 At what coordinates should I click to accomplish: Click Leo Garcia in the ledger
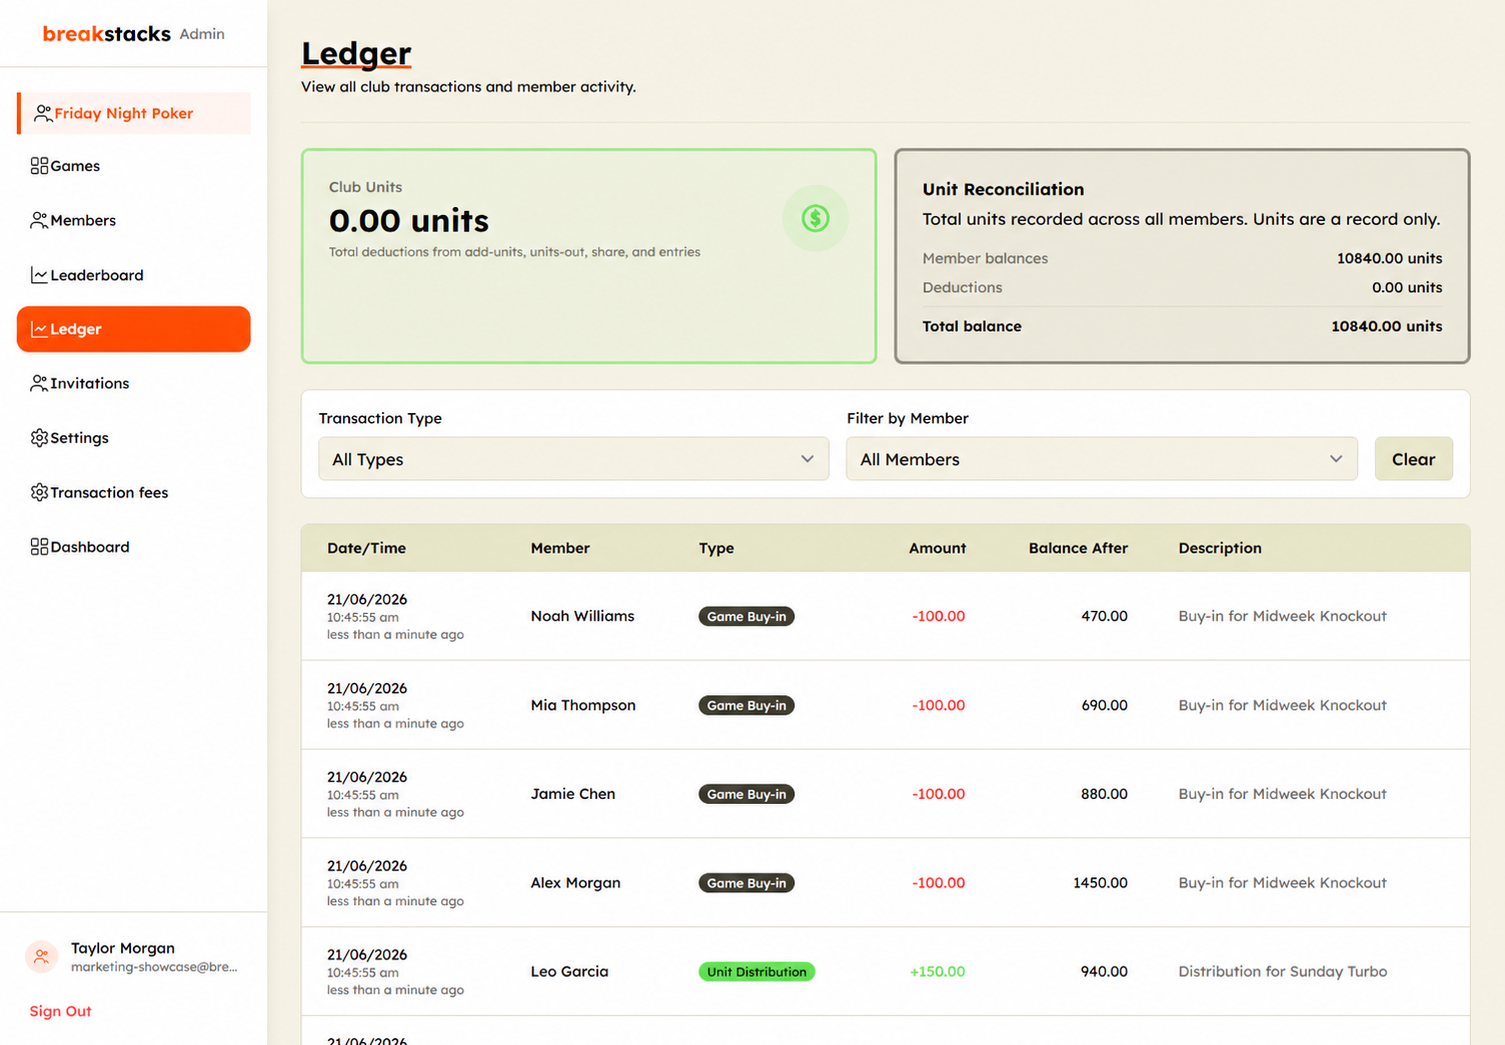click(x=569, y=971)
